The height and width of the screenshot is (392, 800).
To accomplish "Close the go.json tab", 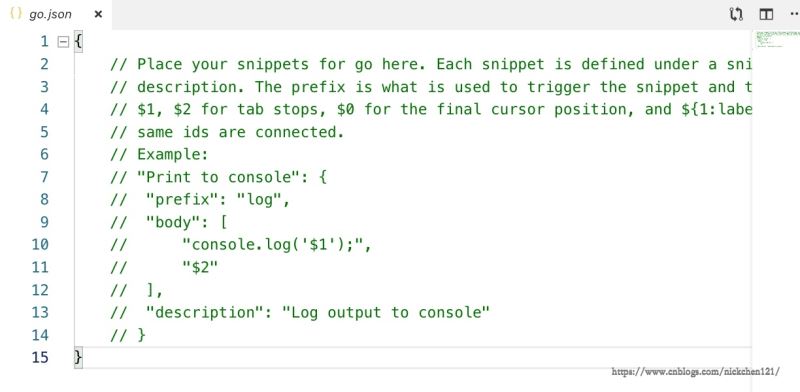I will click(98, 14).
